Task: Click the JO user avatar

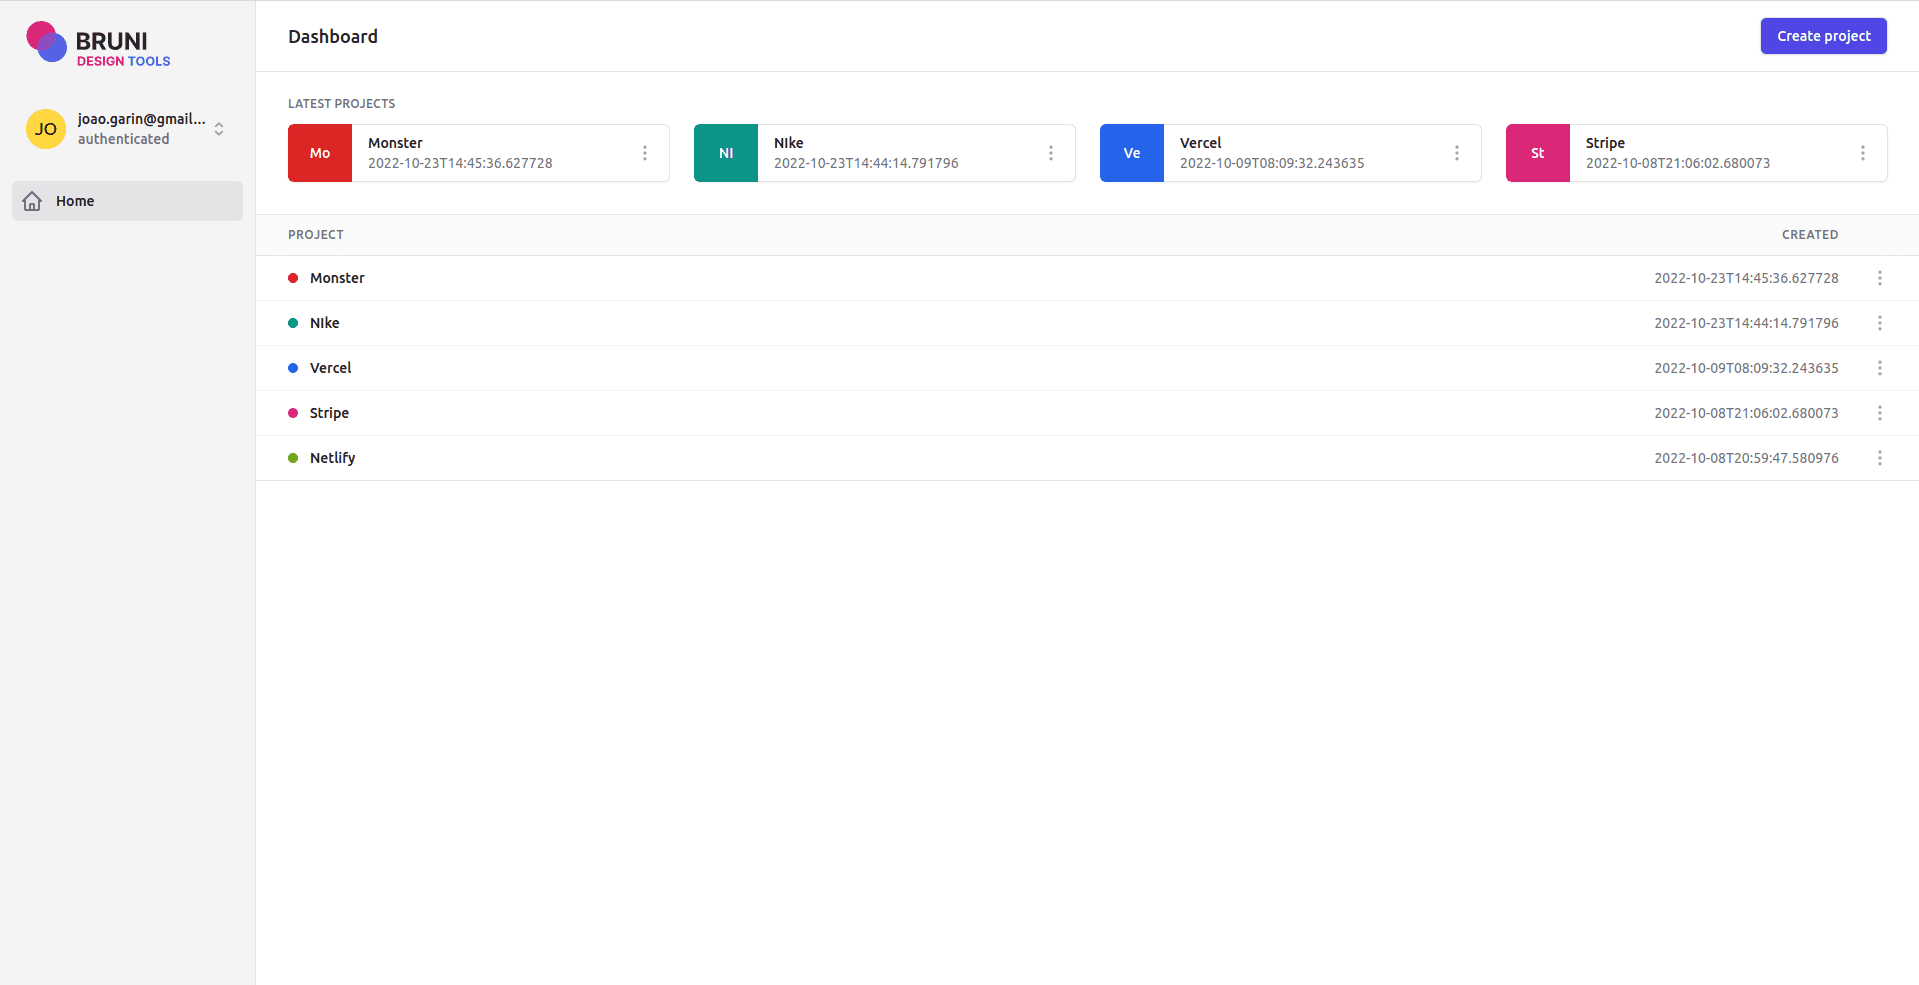Action: (46, 129)
